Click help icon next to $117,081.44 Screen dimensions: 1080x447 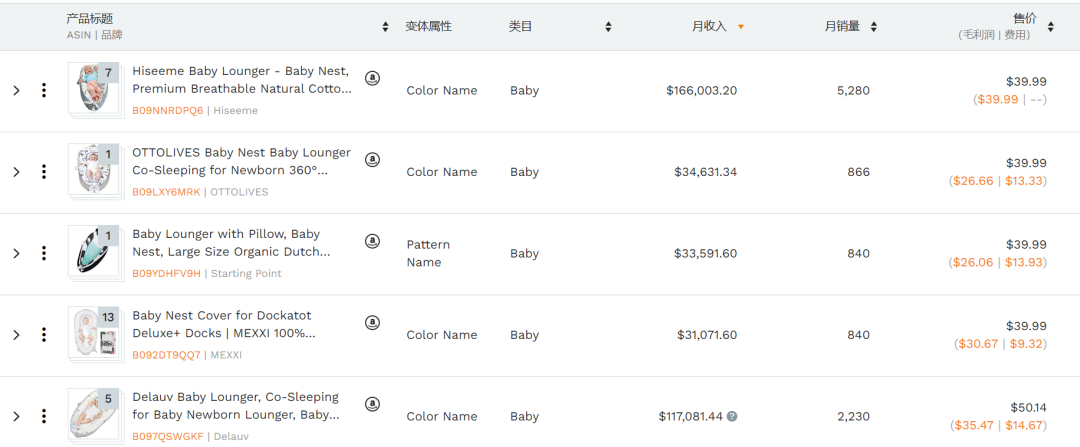732,416
